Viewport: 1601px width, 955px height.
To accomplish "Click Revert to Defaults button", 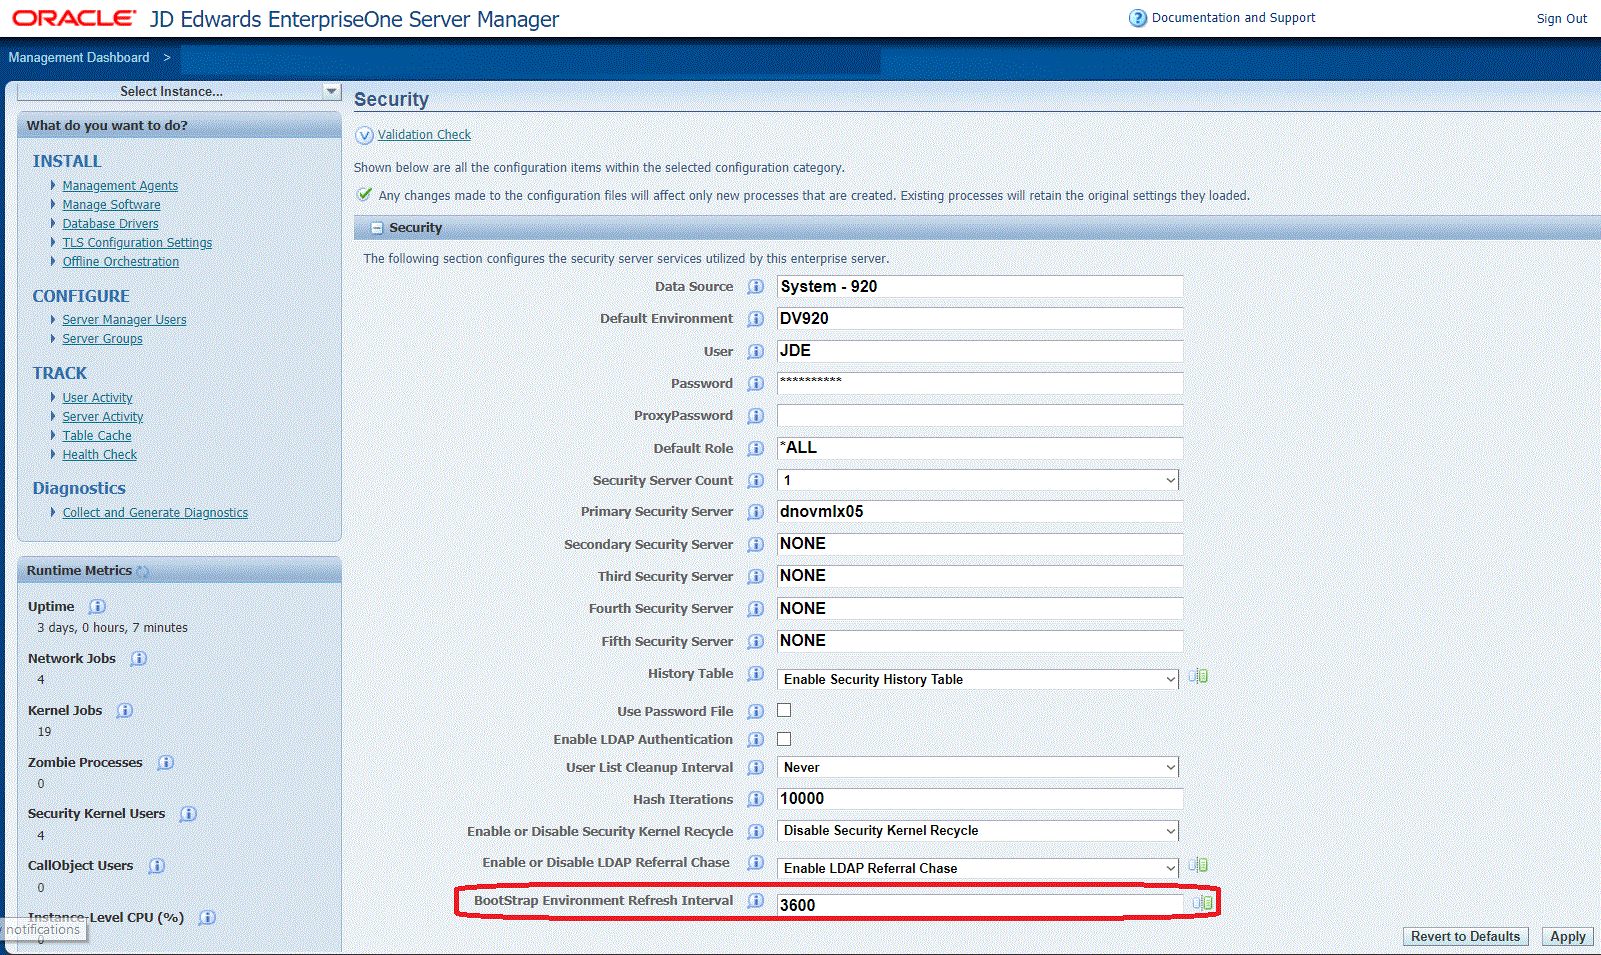I will [1465, 937].
